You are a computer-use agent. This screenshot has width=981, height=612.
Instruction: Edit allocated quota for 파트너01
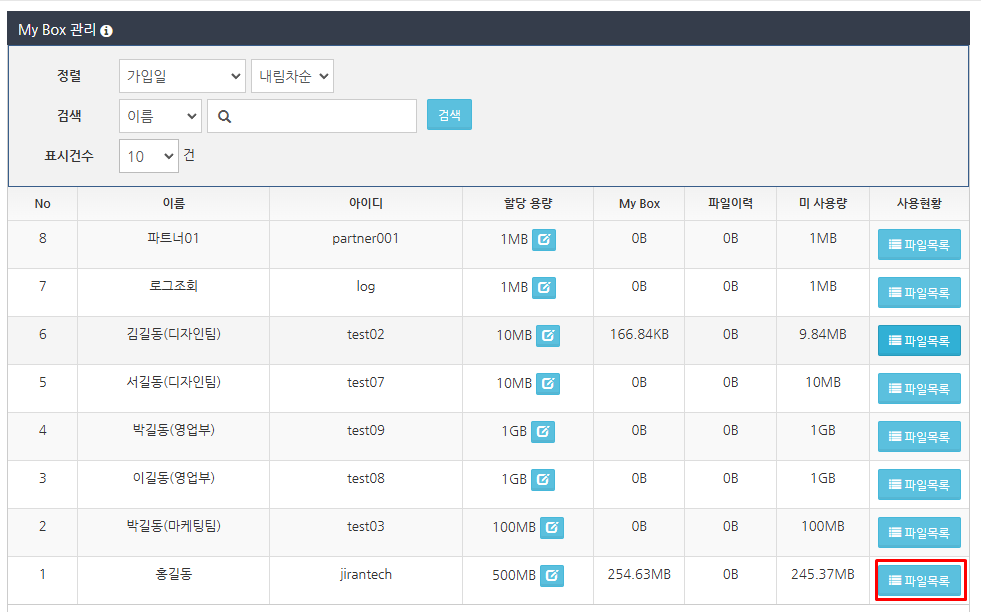click(543, 240)
